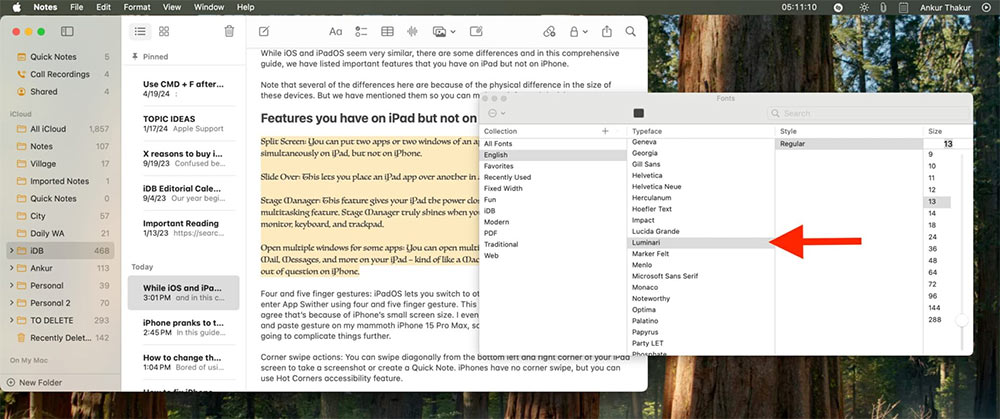Open iPhone pranks note
1000x419 pixels.
point(184,327)
